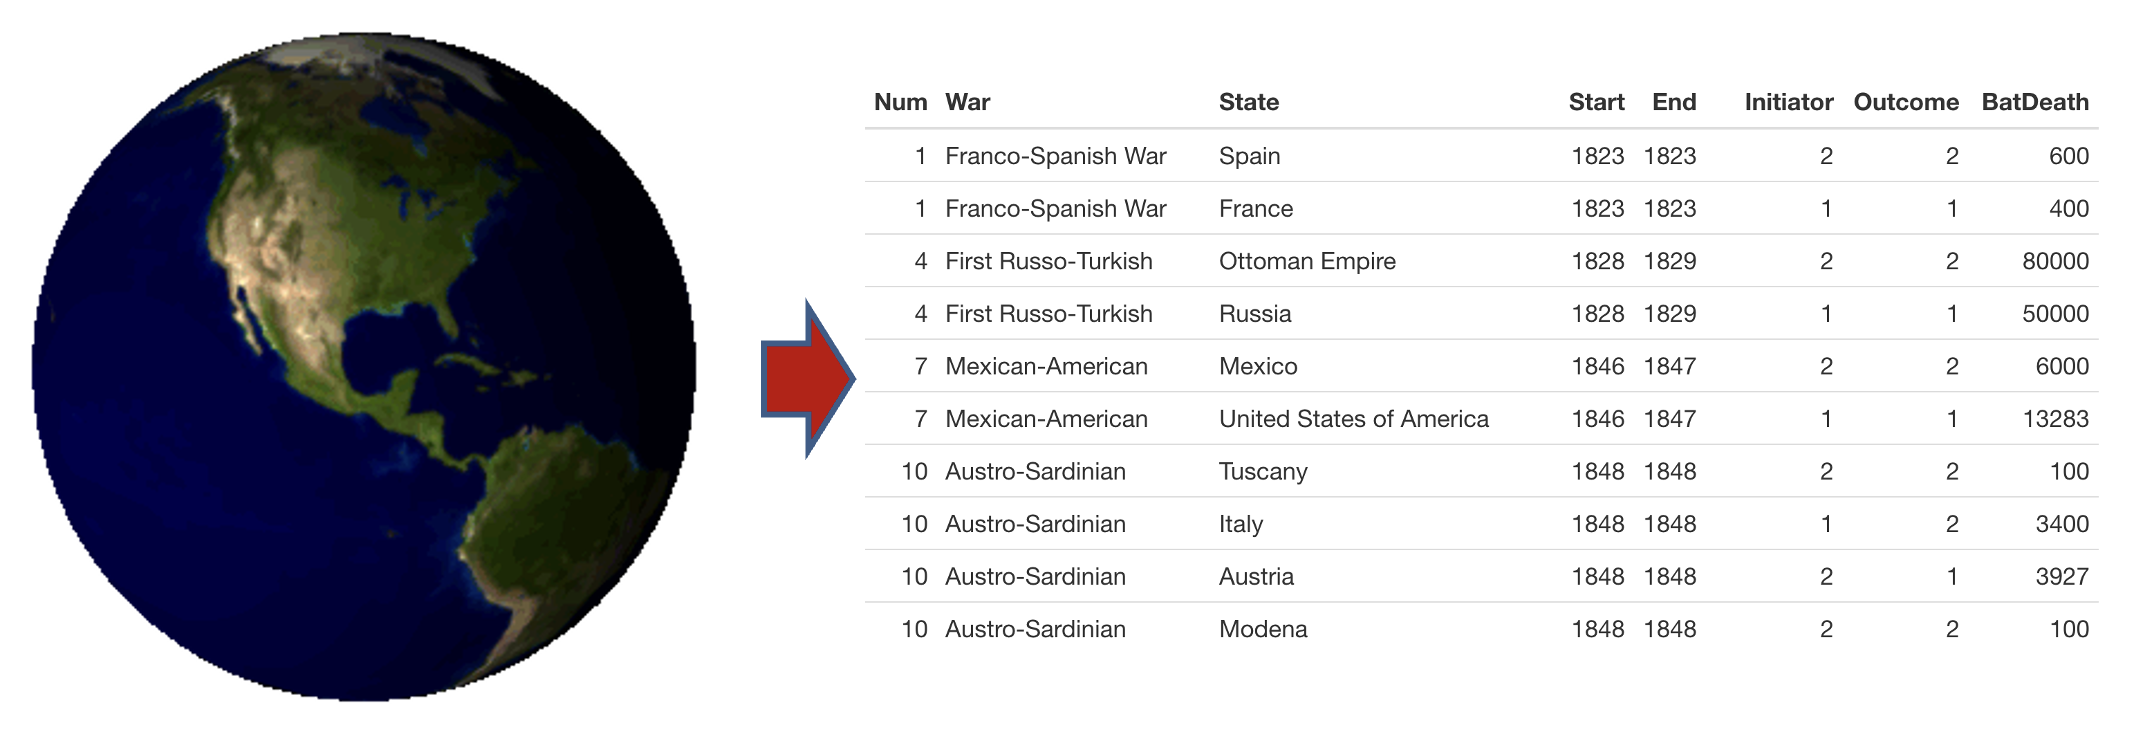Click the Start column header
2154x744 pixels.
coord(1596,102)
